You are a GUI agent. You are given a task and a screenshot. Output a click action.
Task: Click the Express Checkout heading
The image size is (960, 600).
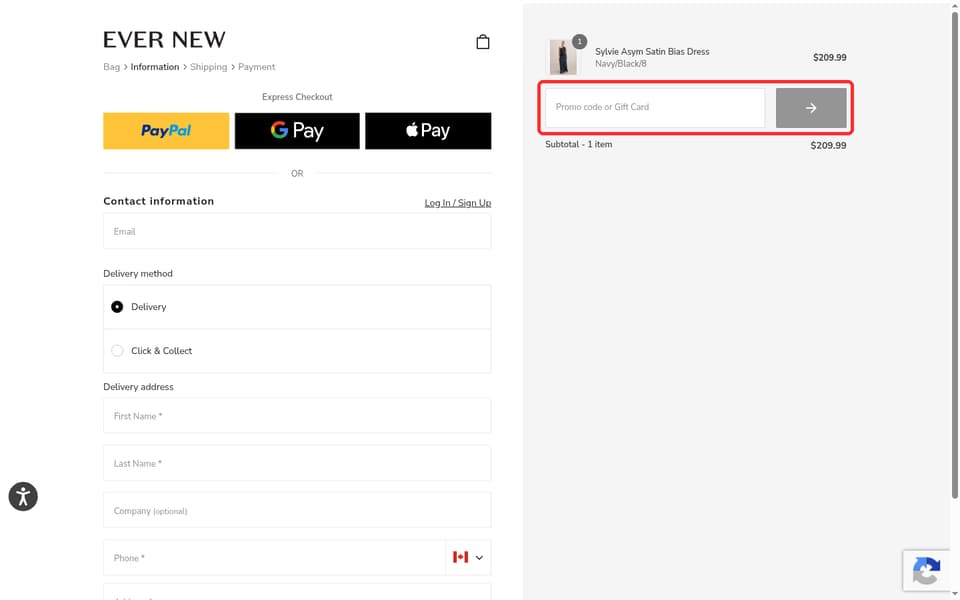[297, 97]
